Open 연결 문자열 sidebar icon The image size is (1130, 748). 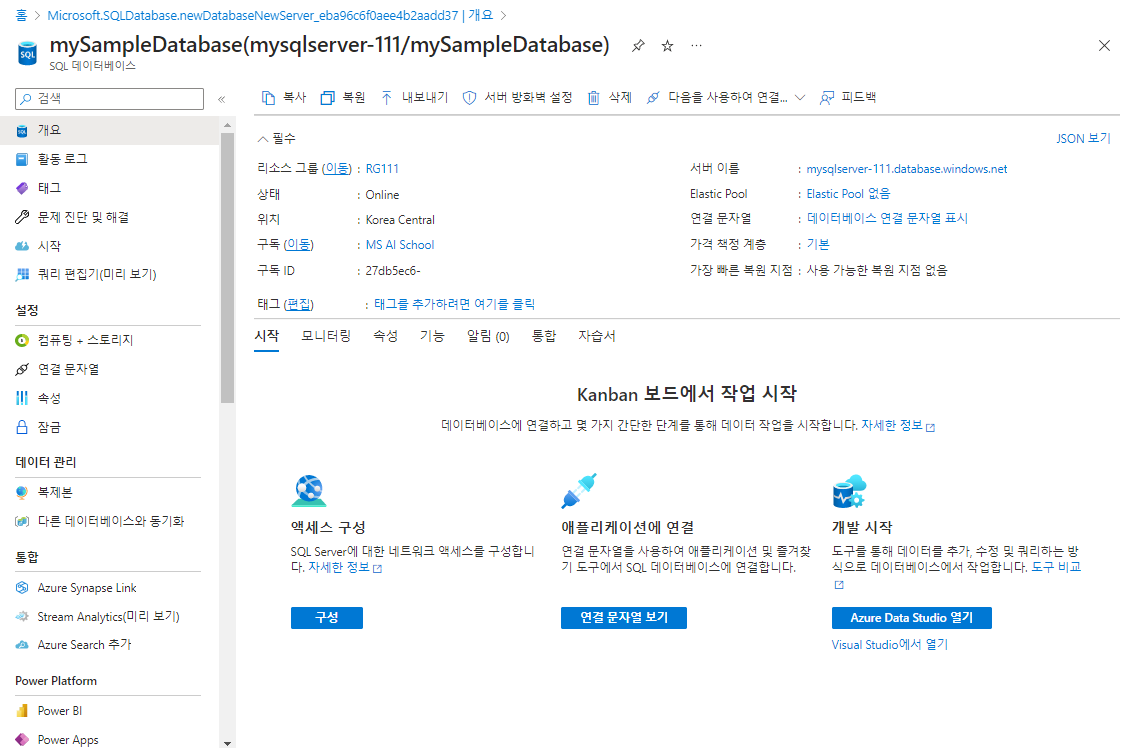(22, 370)
